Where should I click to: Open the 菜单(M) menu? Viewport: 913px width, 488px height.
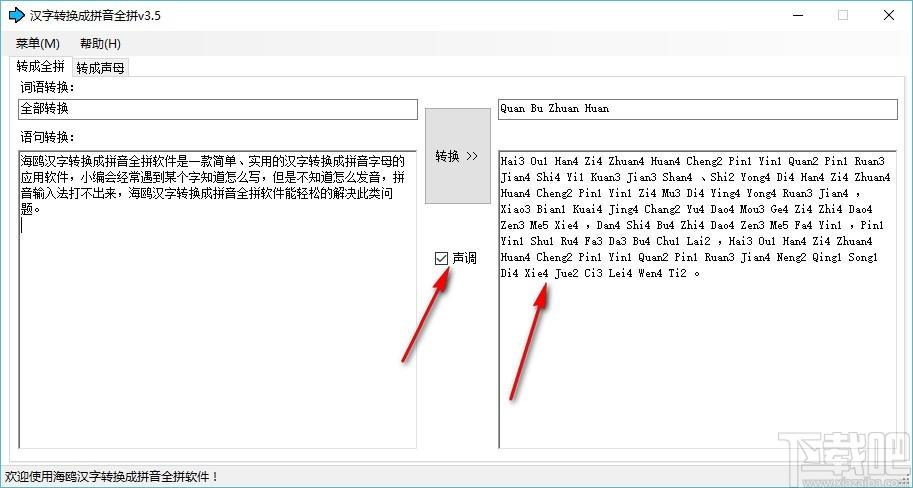(38, 44)
